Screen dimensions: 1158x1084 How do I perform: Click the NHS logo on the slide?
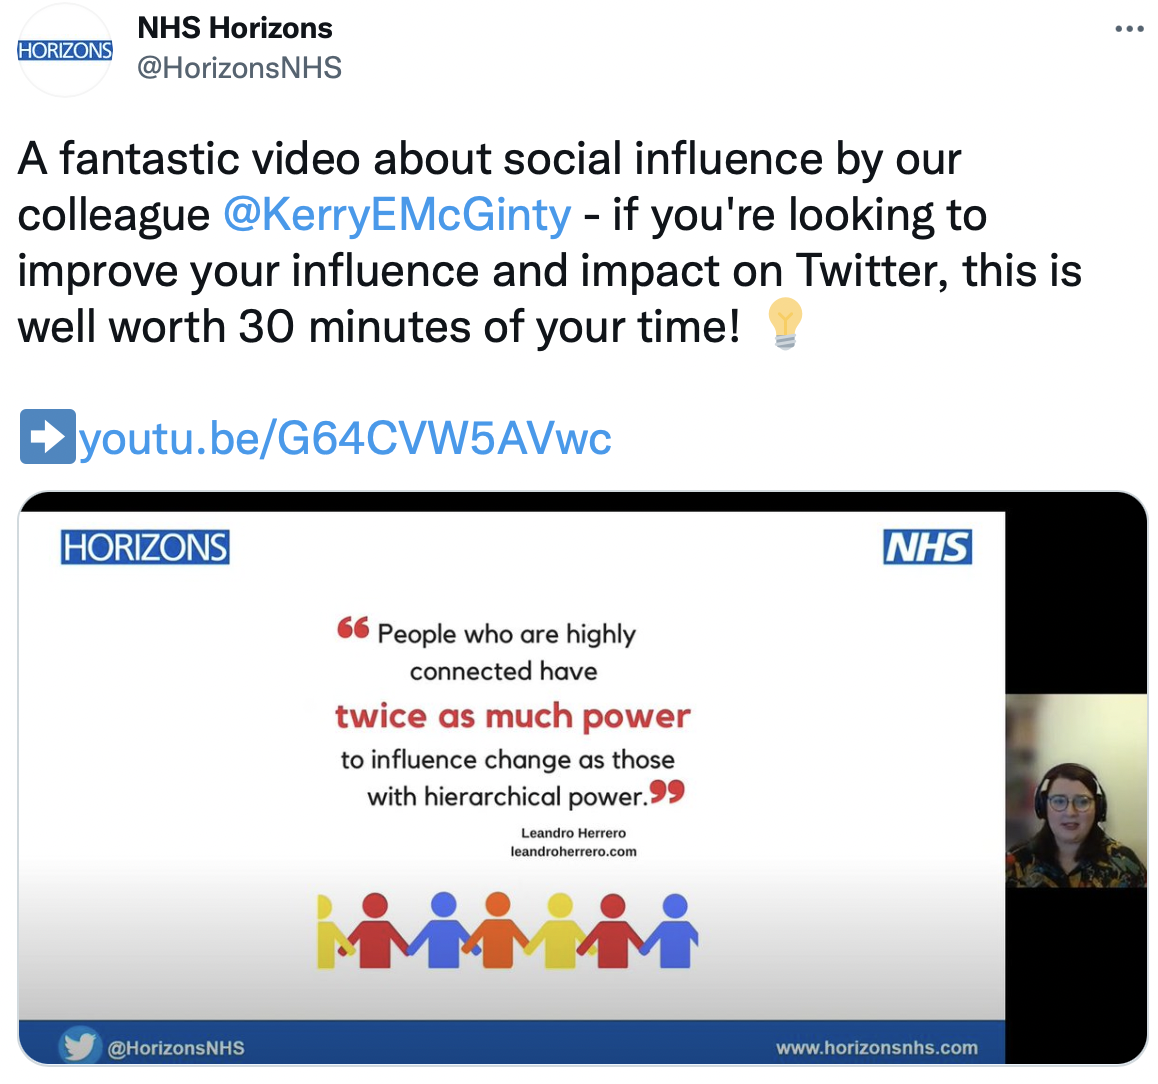point(927,547)
